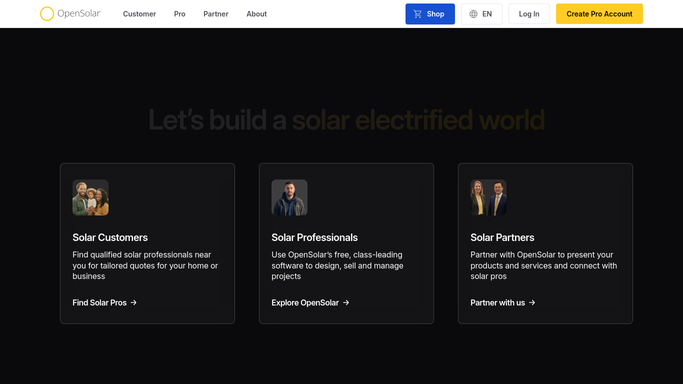Click the Log In button
The image size is (683, 384).
click(529, 14)
